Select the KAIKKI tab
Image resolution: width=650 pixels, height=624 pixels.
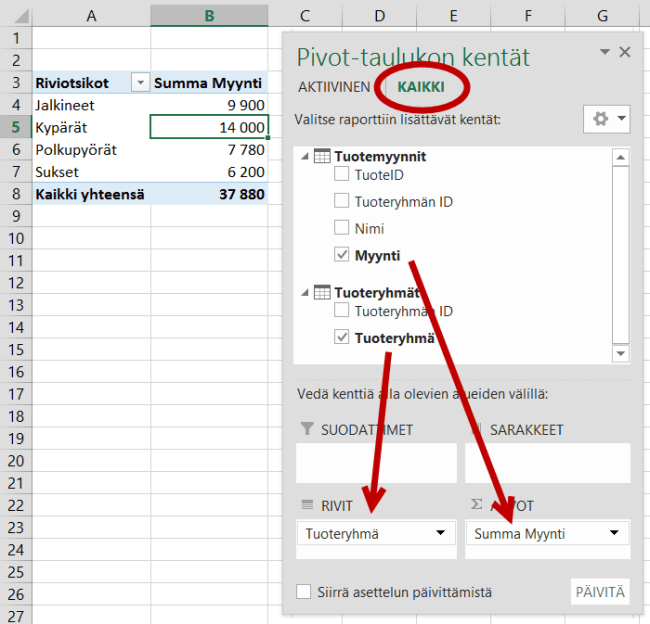coord(421,87)
